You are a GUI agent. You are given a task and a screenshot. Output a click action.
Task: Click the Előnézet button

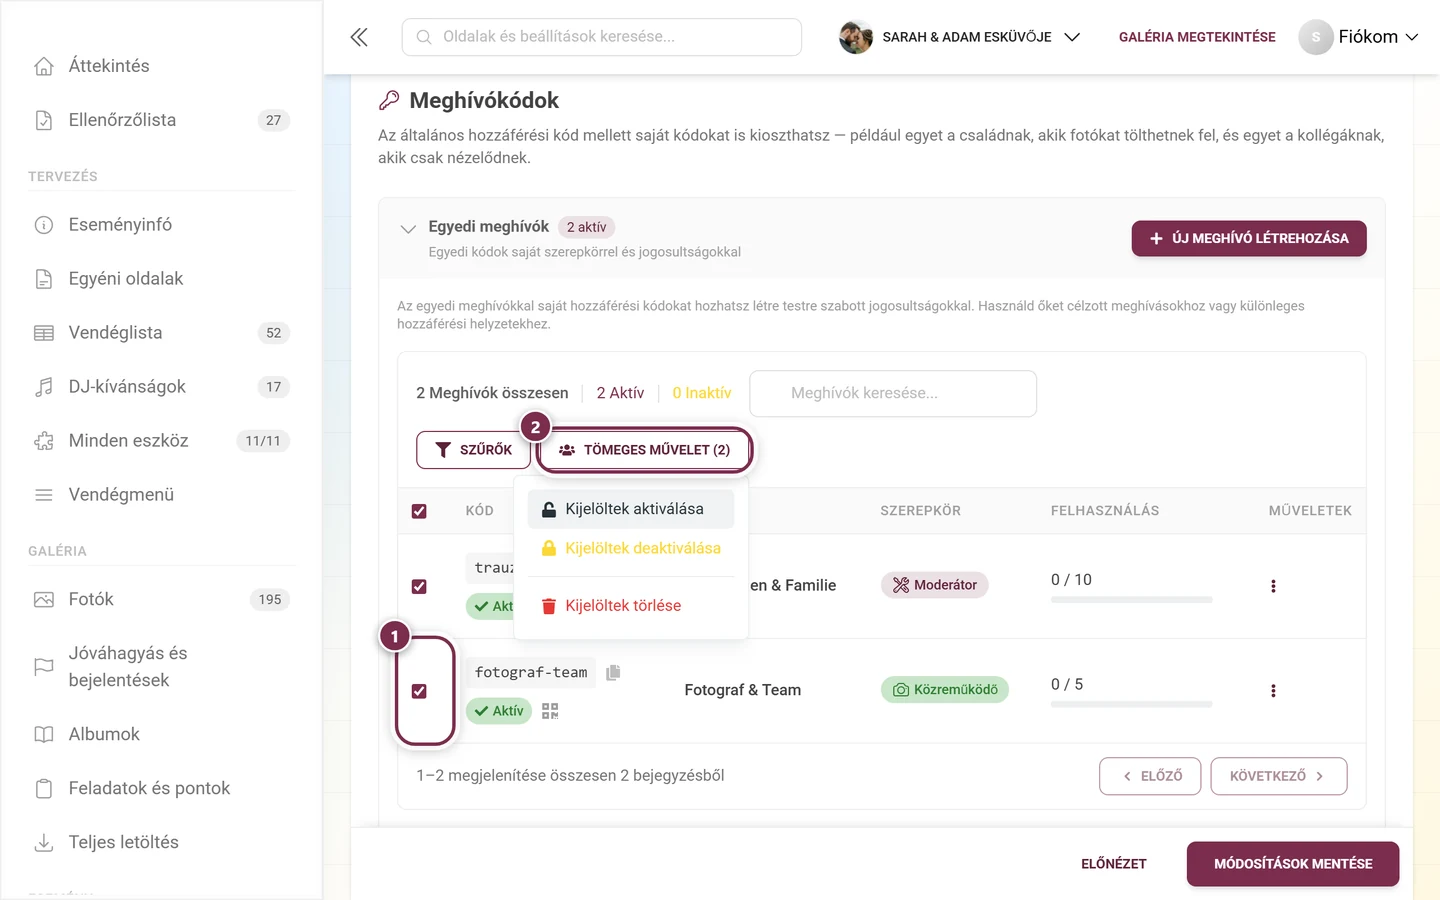[1114, 864]
